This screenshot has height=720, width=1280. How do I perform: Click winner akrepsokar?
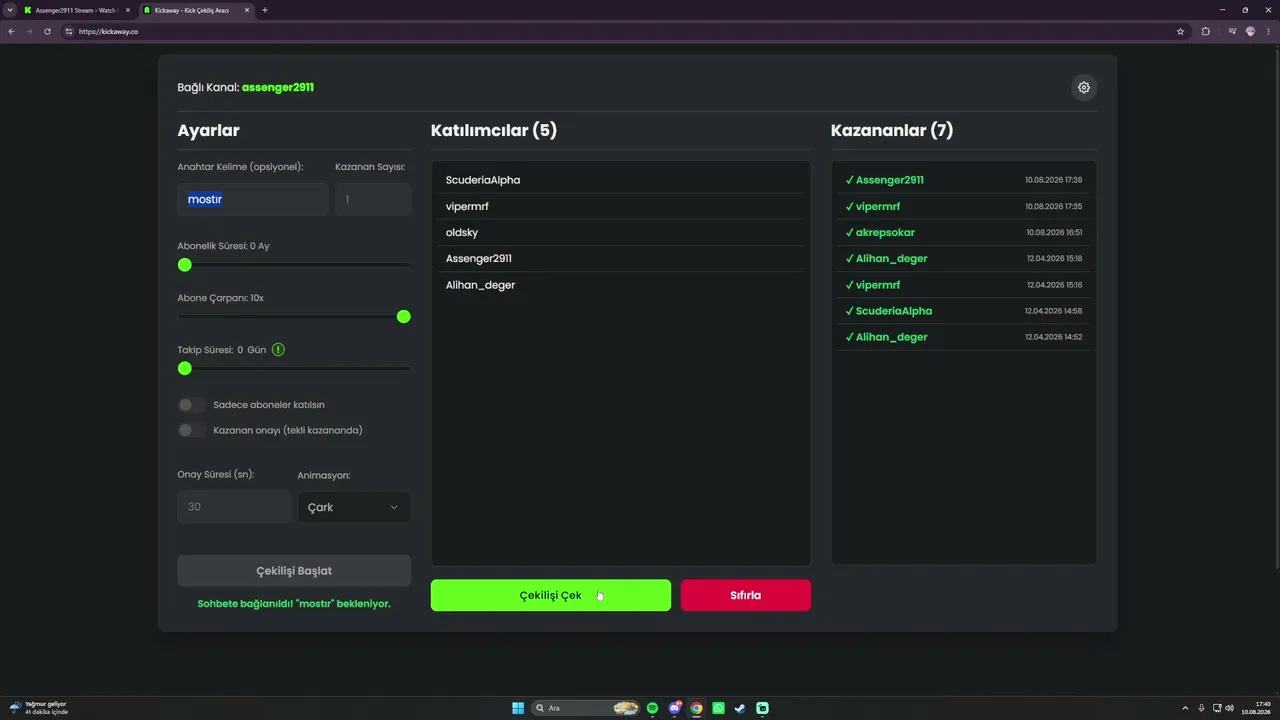(964, 232)
